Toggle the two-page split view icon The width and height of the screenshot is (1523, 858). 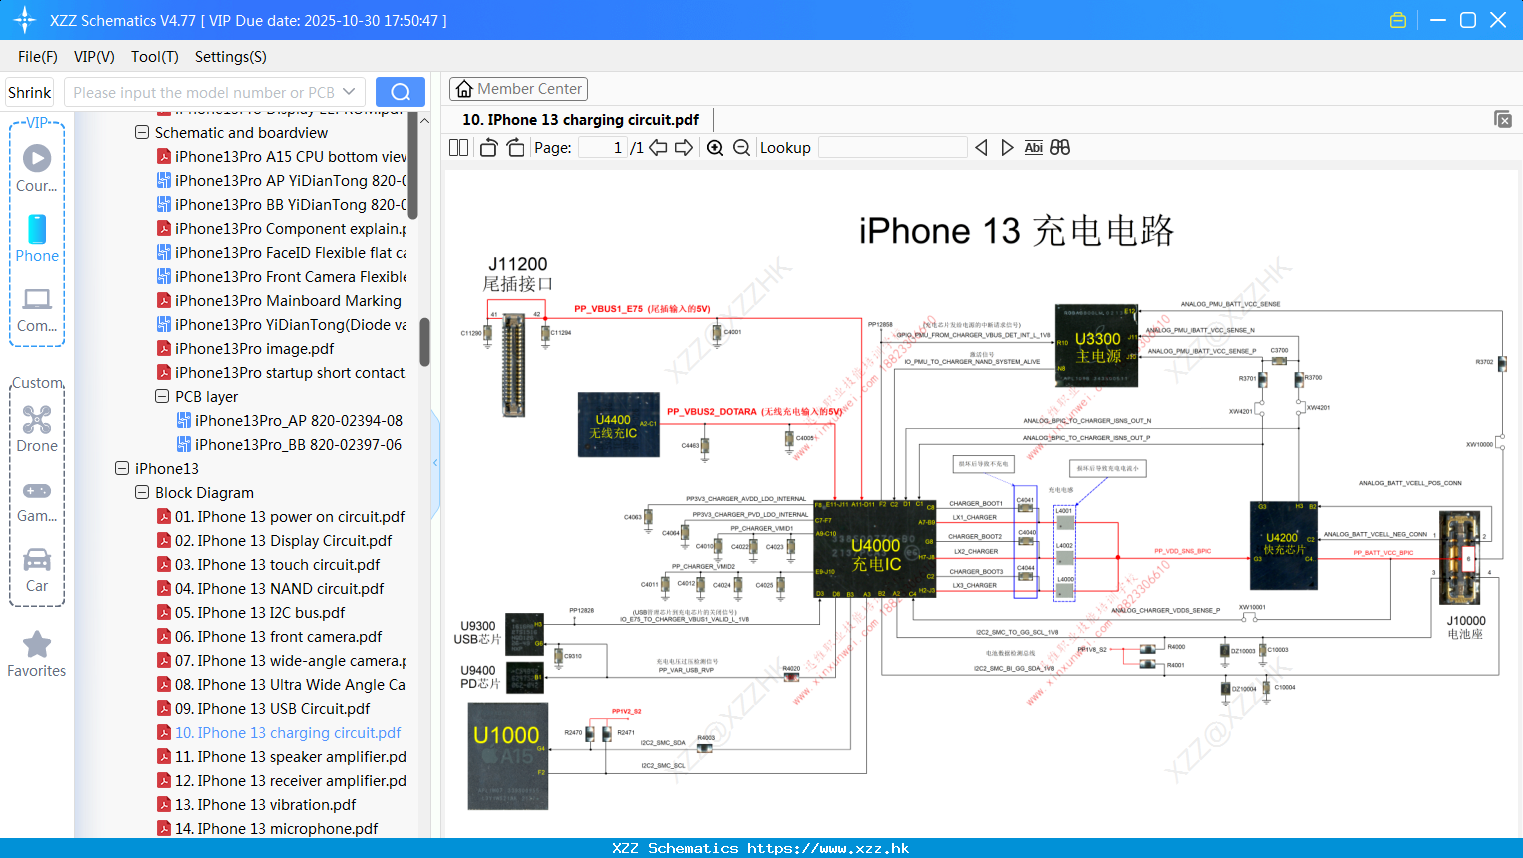tap(459, 147)
